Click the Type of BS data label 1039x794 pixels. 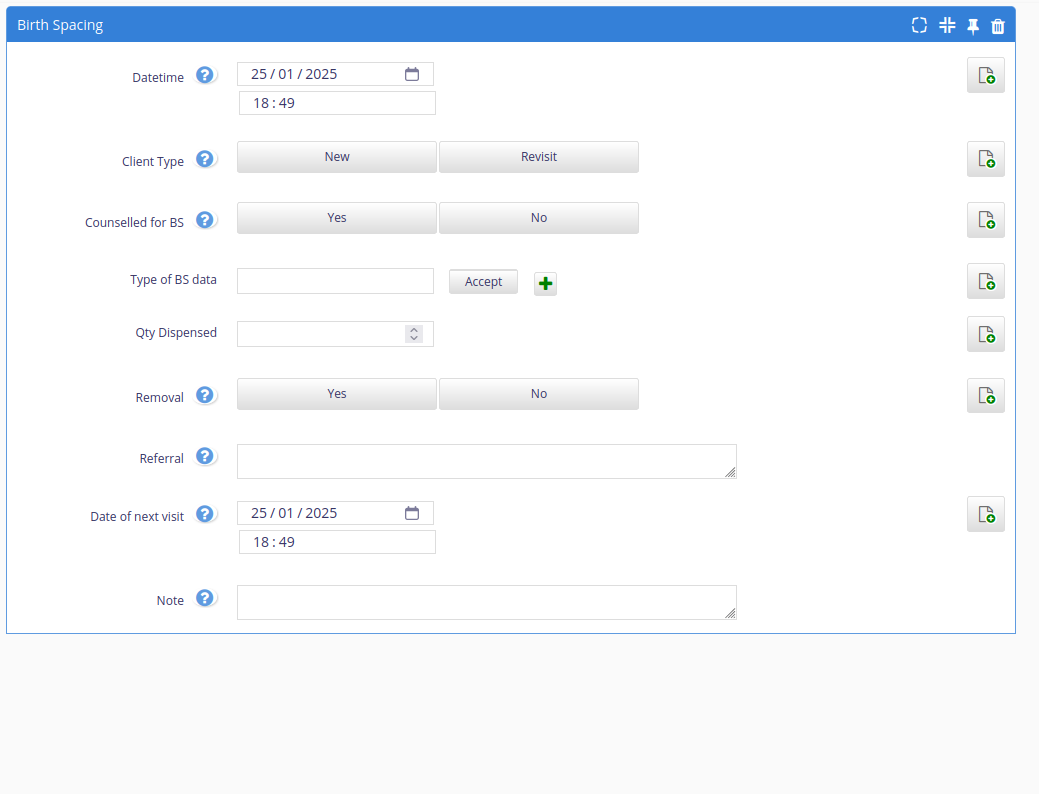pos(174,280)
